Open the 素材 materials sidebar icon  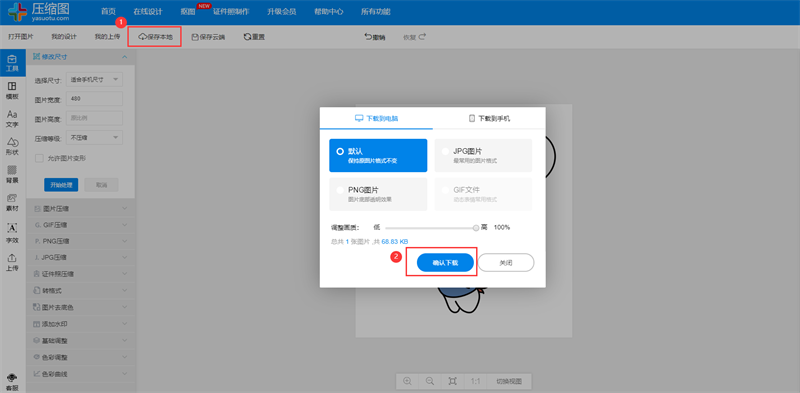pyautogui.click(x=12, y=202)
